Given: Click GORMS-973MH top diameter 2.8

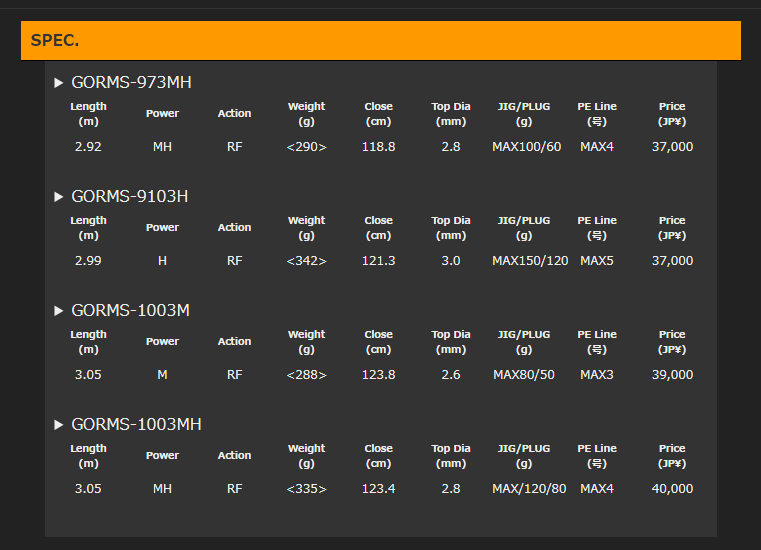Looking at the screenshot, I should pos(451,147).
